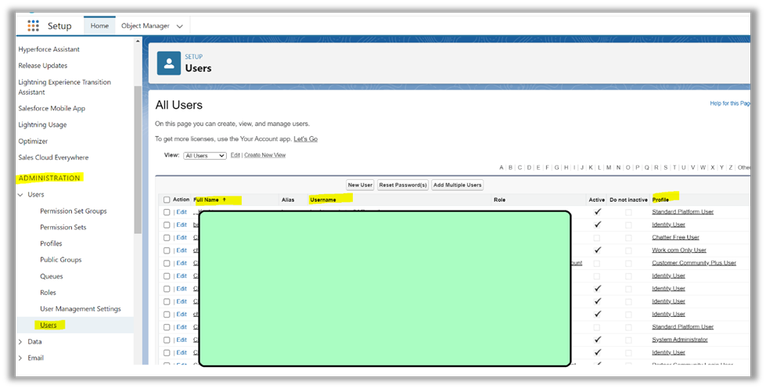Expand the Email section in sidebar
Viewport: 766px width, 389px height.
pyautogui.click(x=21, y=358)
